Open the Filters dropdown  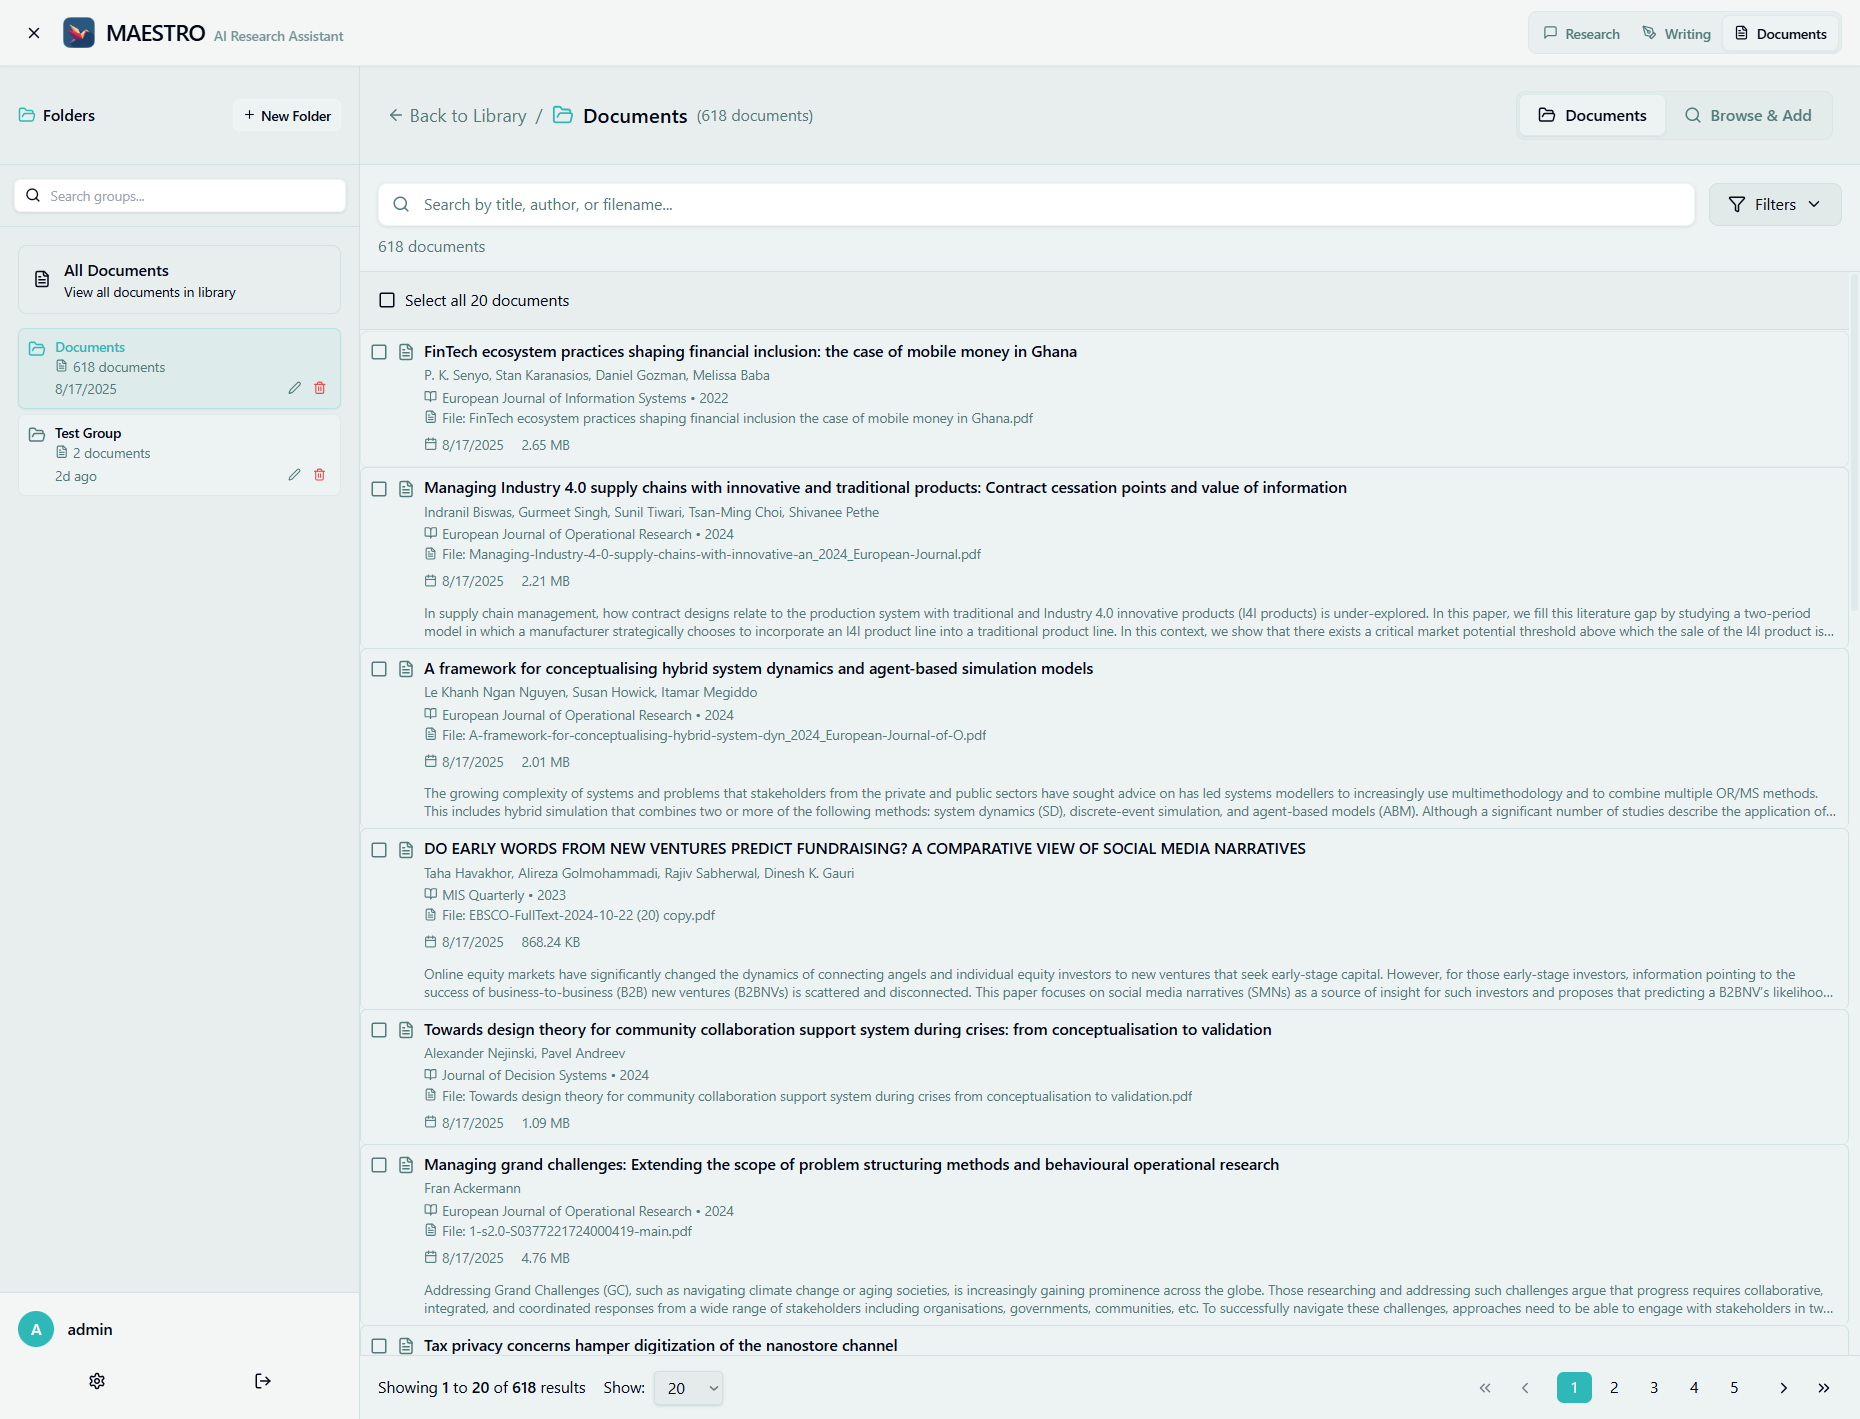click(1775, 204)
